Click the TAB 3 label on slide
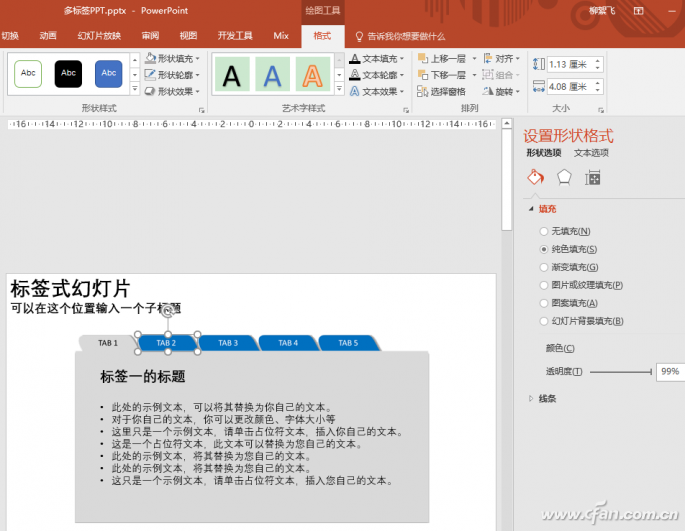 tap(228, 343)
